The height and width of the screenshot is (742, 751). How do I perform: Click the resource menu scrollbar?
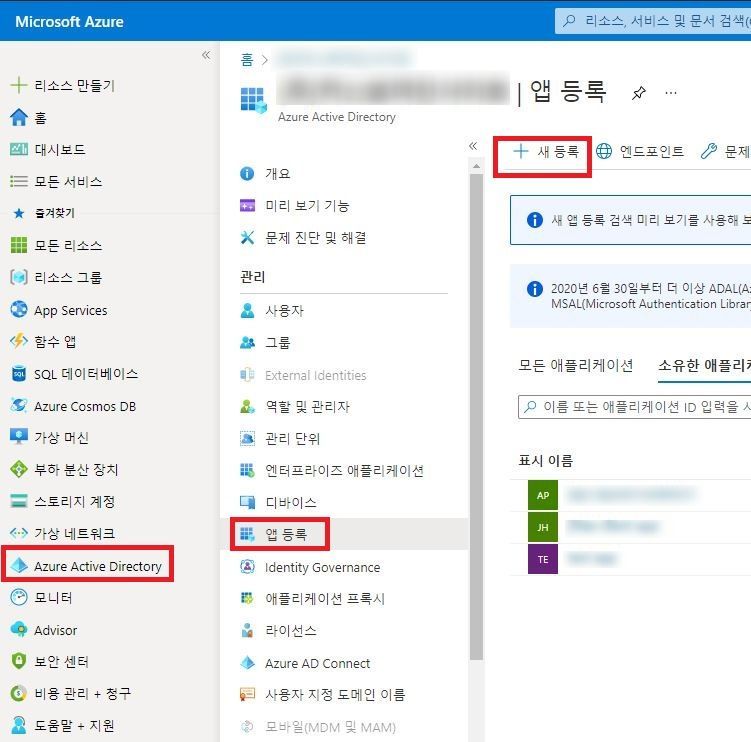tap(476, 417)
